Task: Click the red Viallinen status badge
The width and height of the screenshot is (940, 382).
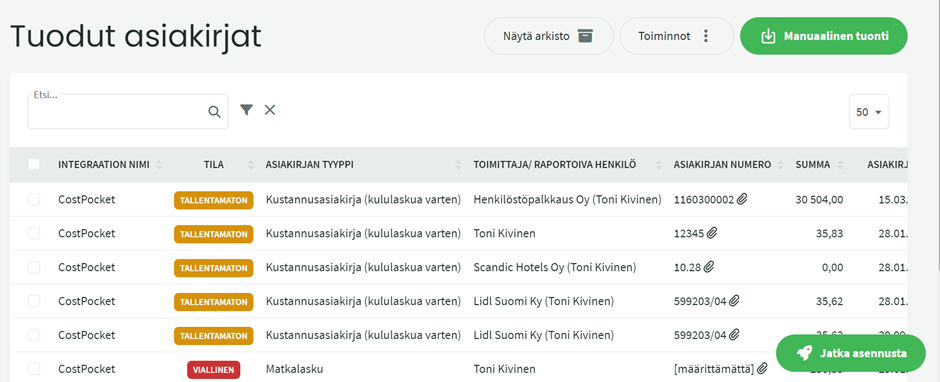Action: [x=214, y=369]
